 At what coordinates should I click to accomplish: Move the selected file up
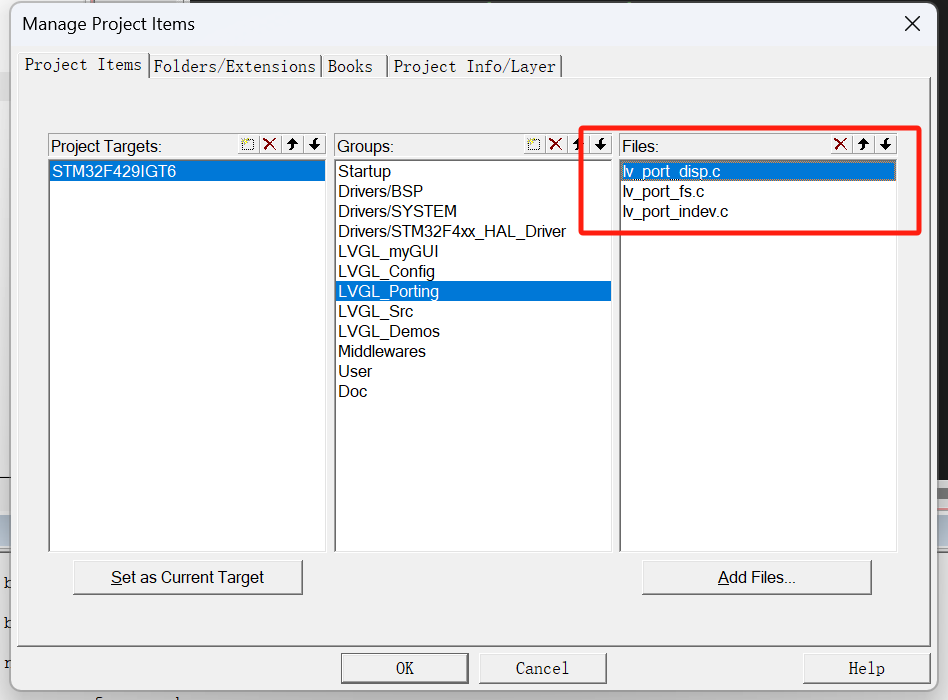pos(863,145)
